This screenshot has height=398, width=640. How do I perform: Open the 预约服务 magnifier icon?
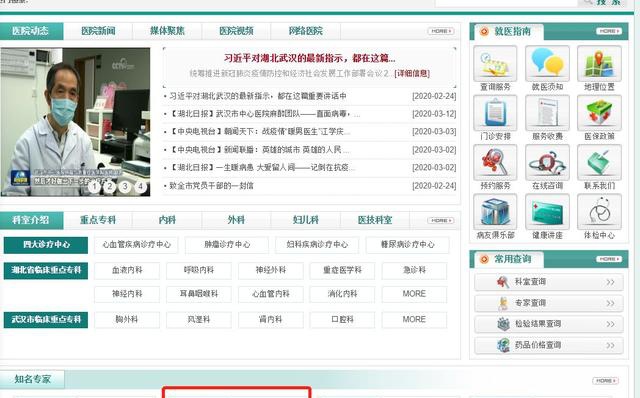tap(495, 162)
